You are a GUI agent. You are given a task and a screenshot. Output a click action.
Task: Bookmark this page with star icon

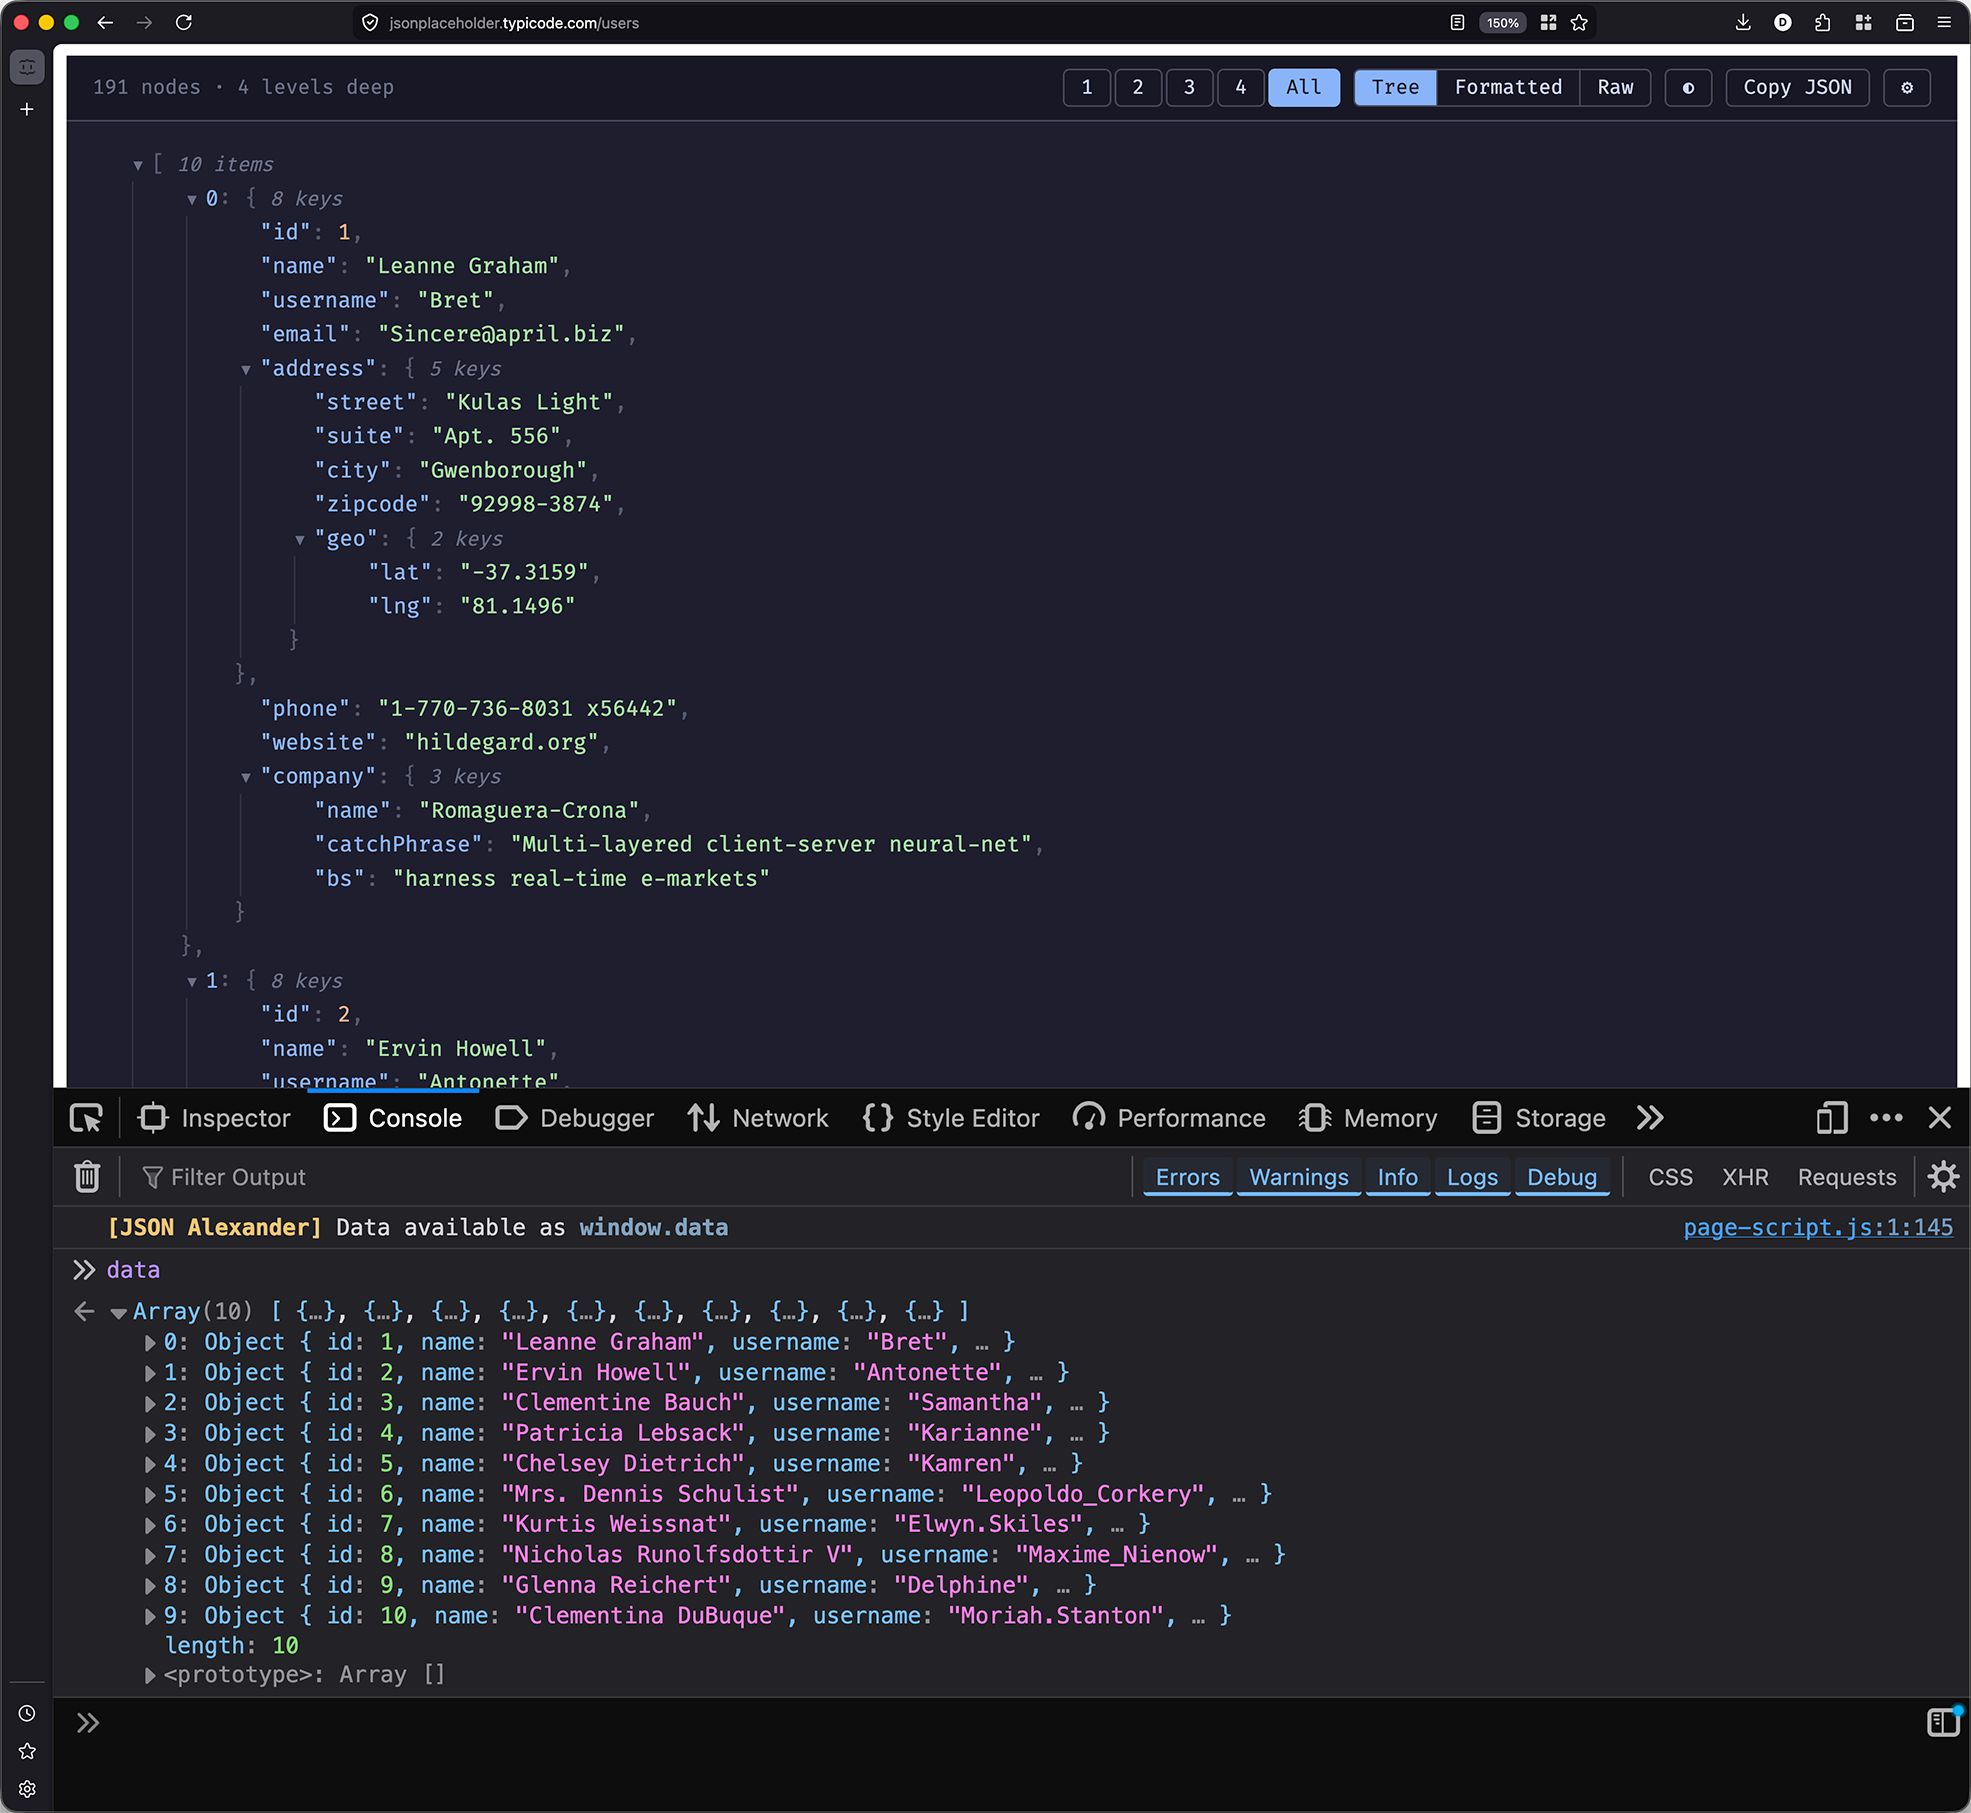[1579, 22]
